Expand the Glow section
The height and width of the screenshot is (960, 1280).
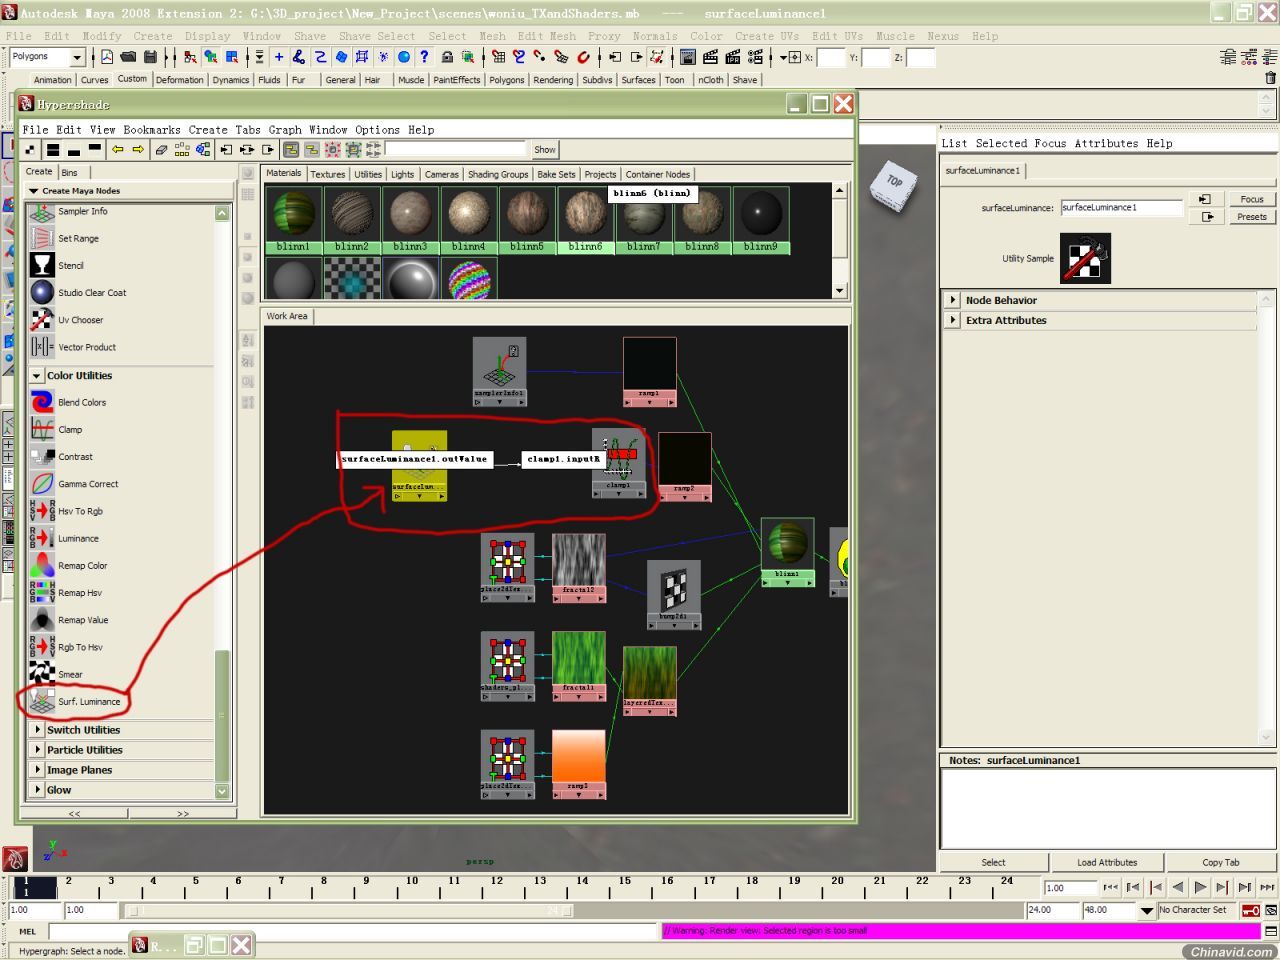pos(38,790)
